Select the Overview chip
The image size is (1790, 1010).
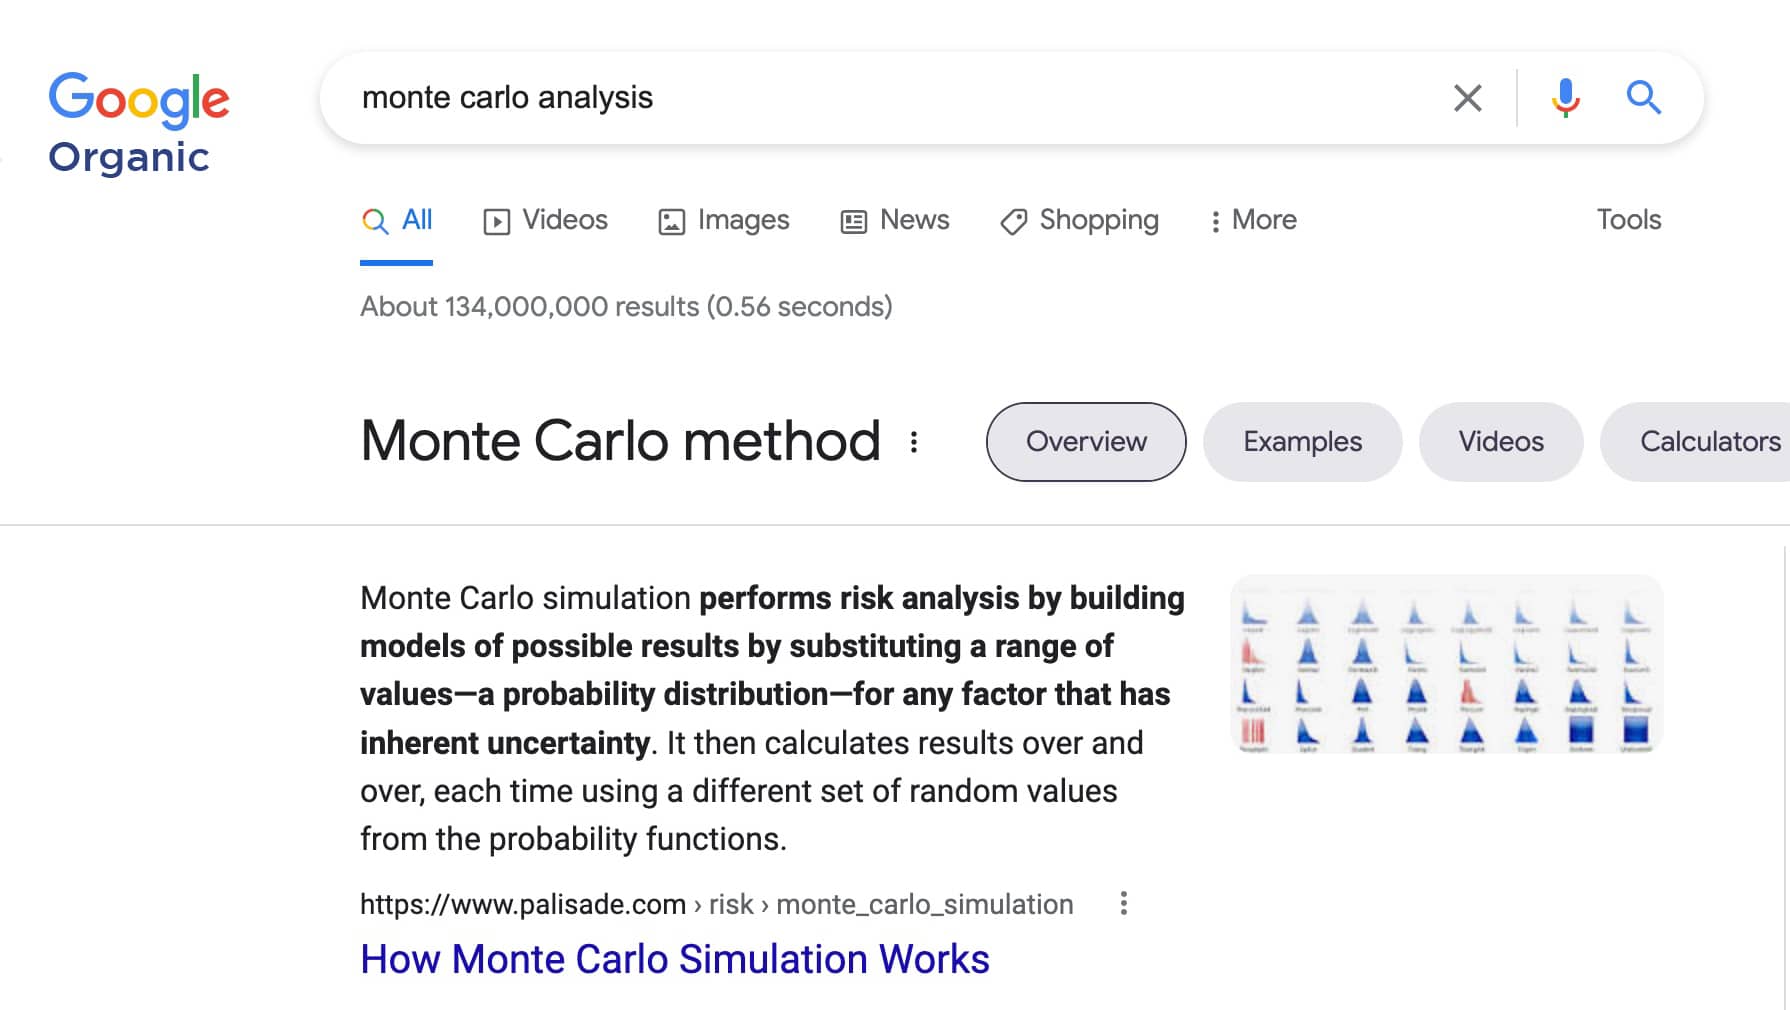[1086, 442]
